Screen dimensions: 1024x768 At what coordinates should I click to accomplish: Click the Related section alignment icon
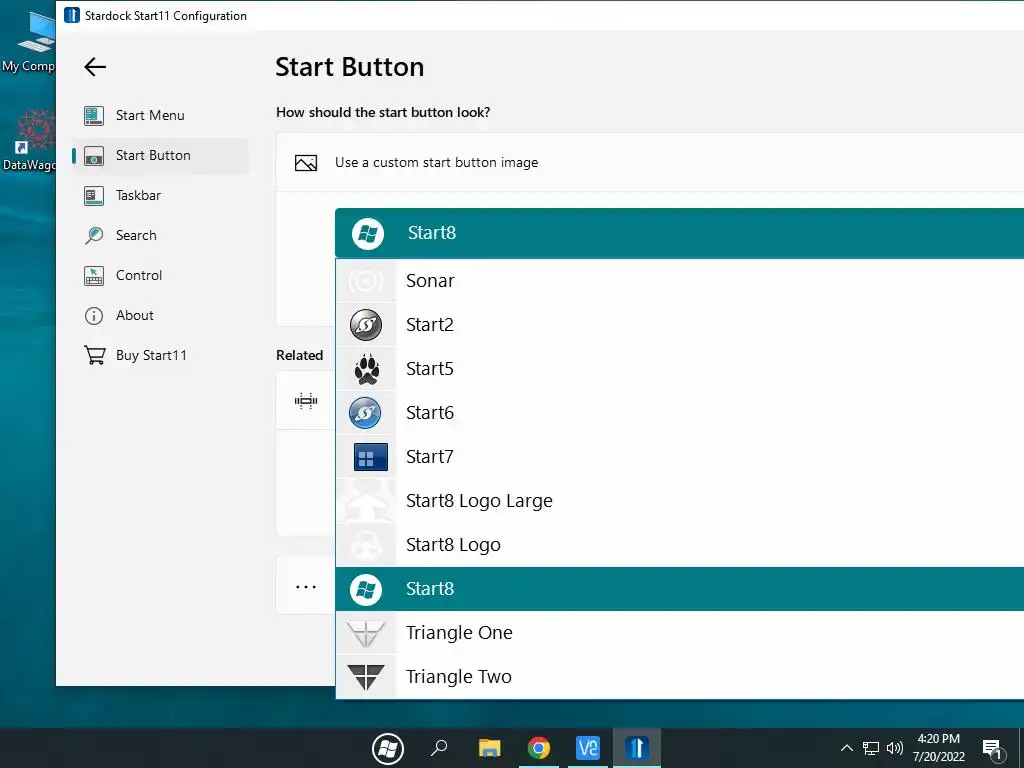coord(306,401)
